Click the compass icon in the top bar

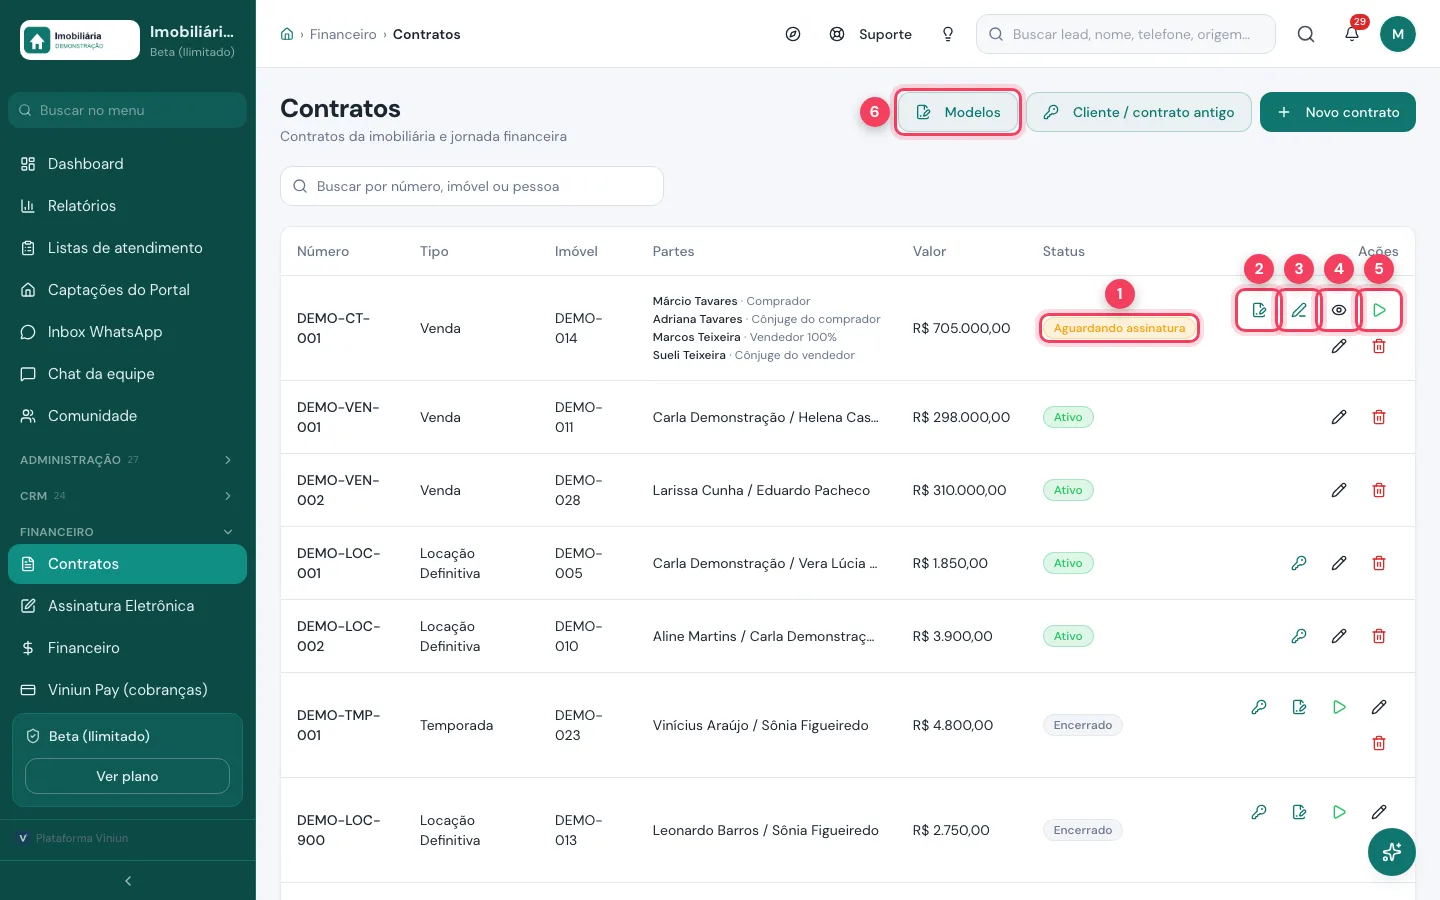point(793,34)
